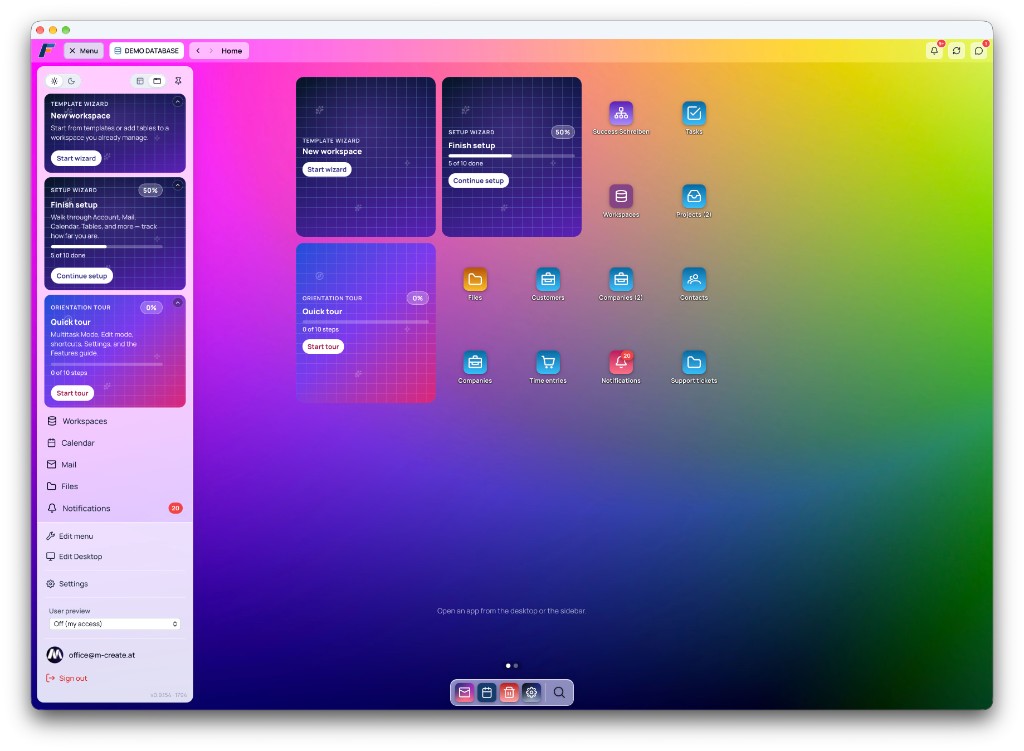Open the Contacts desktop app icon
1024x751 pixels.
tap(694, 280)
